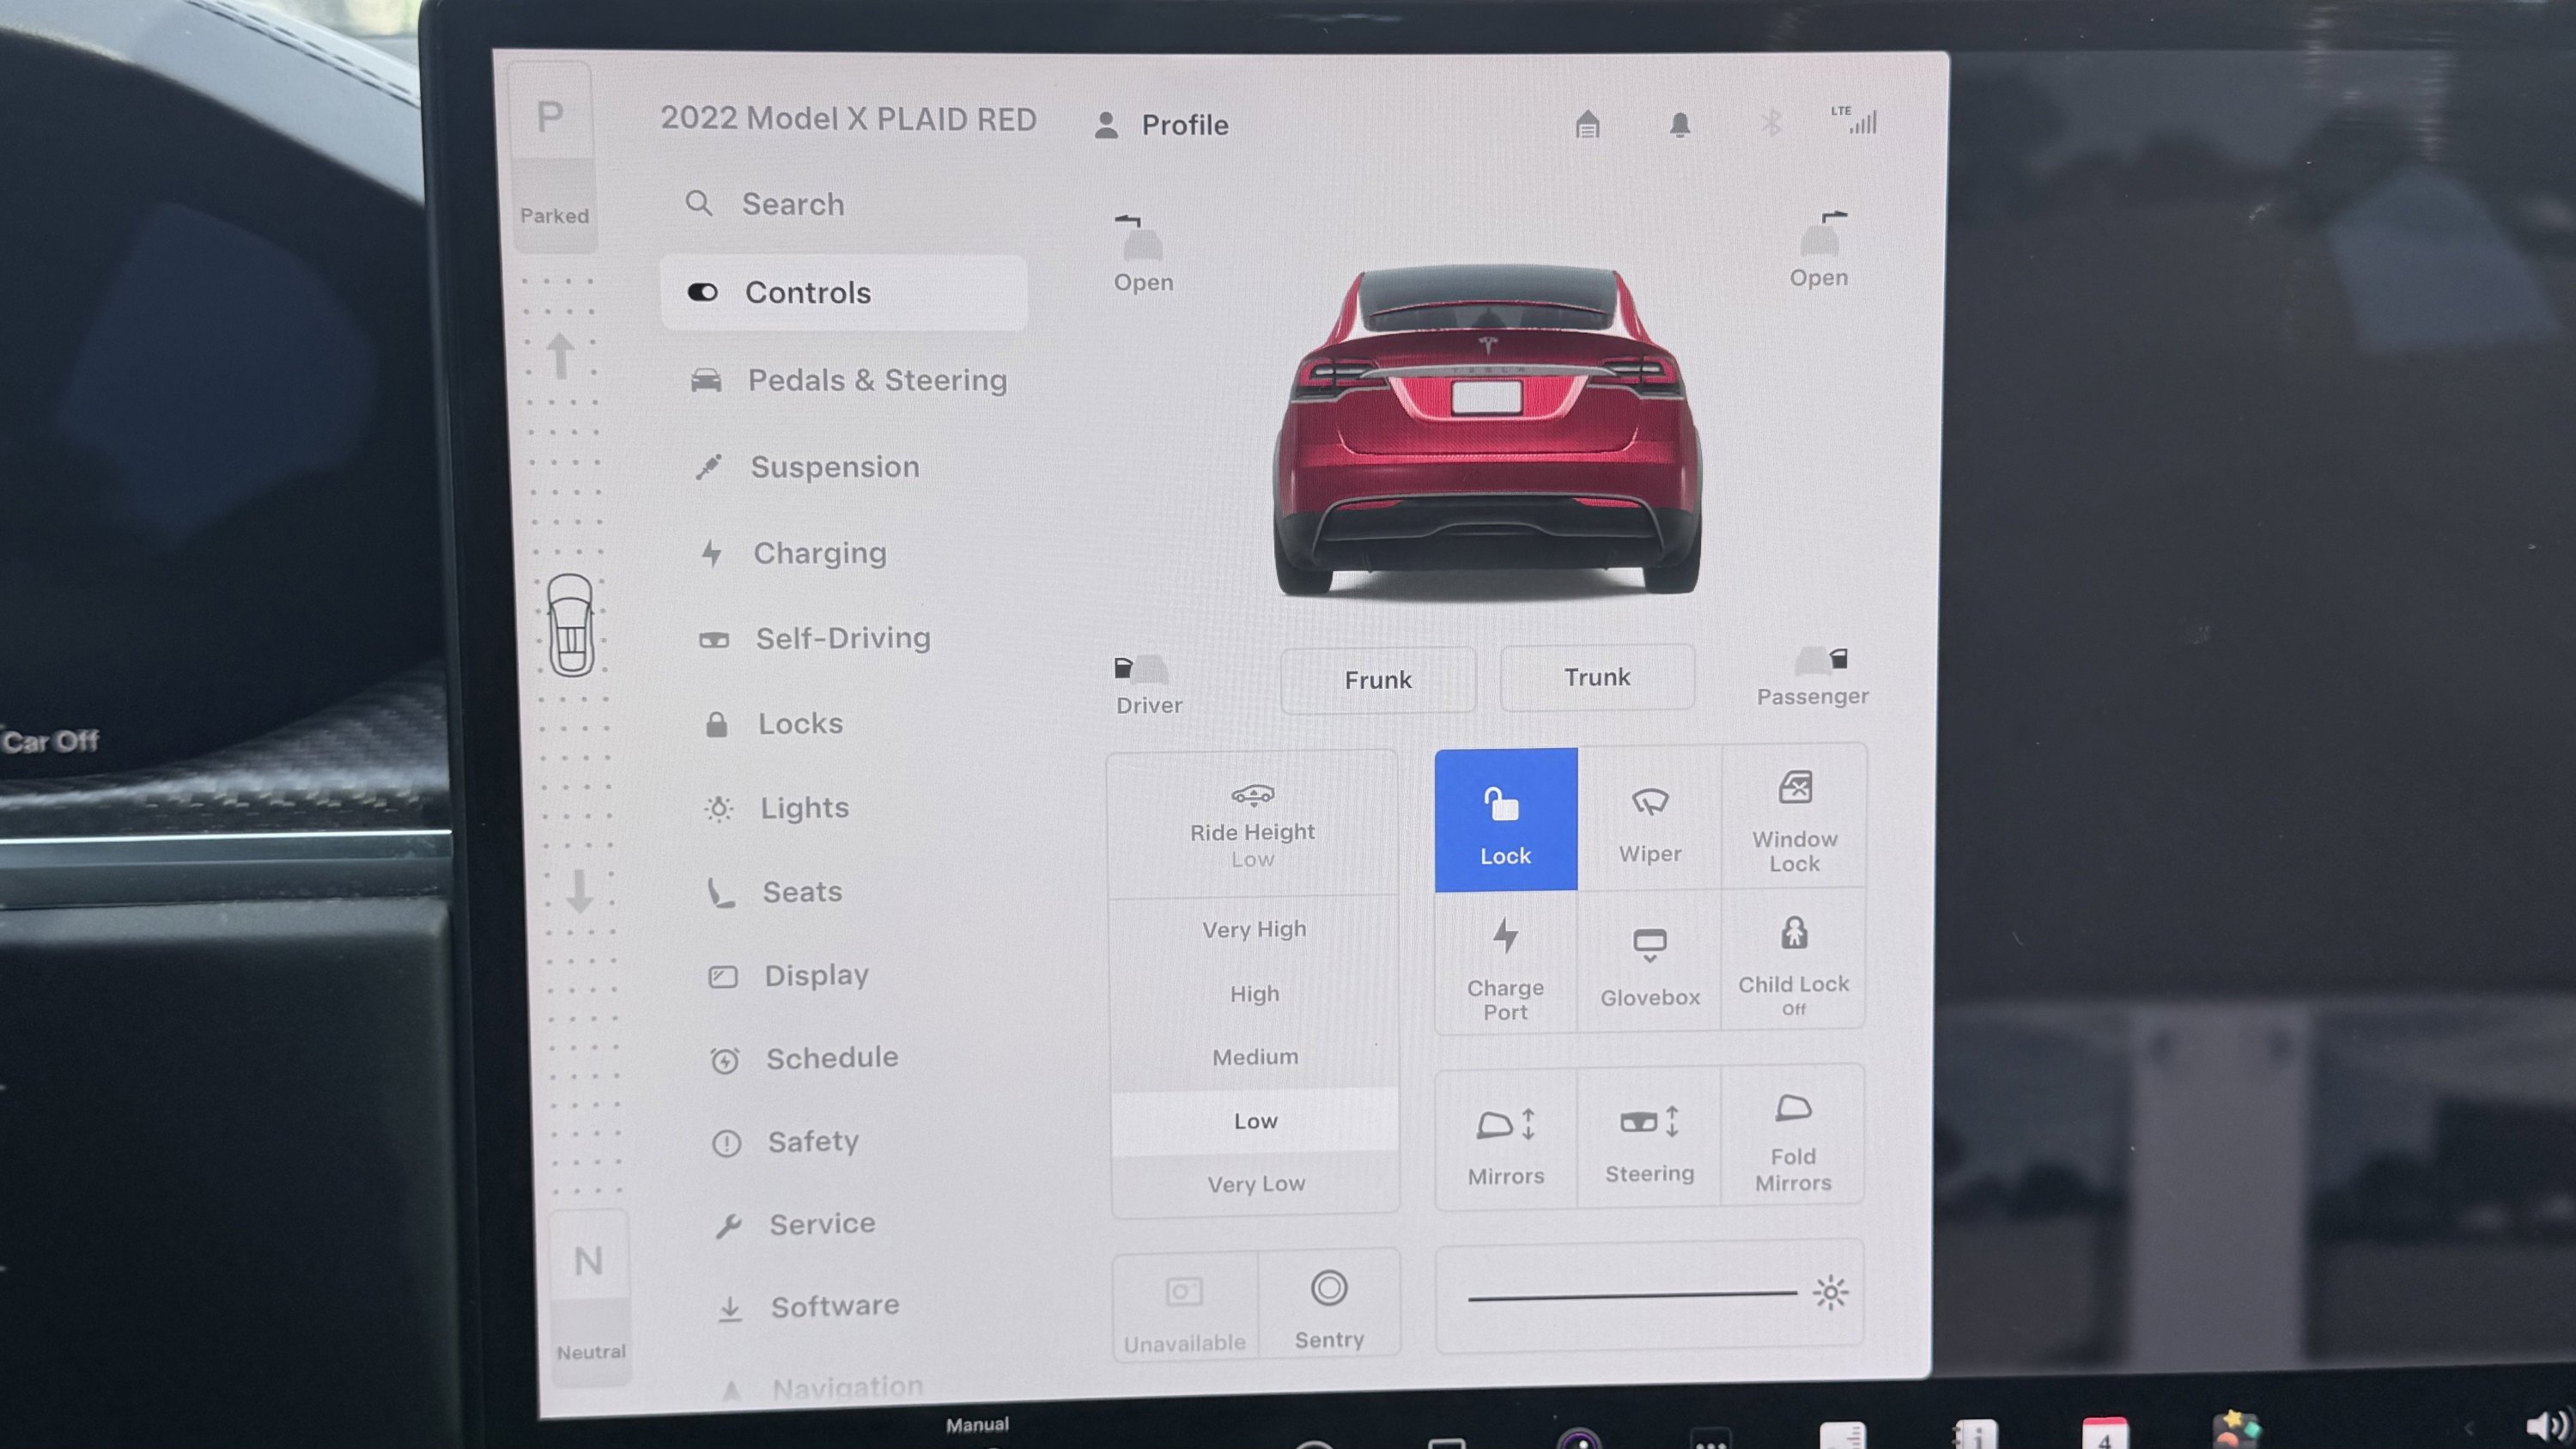Open the Glovebox

pos(1650,962)
